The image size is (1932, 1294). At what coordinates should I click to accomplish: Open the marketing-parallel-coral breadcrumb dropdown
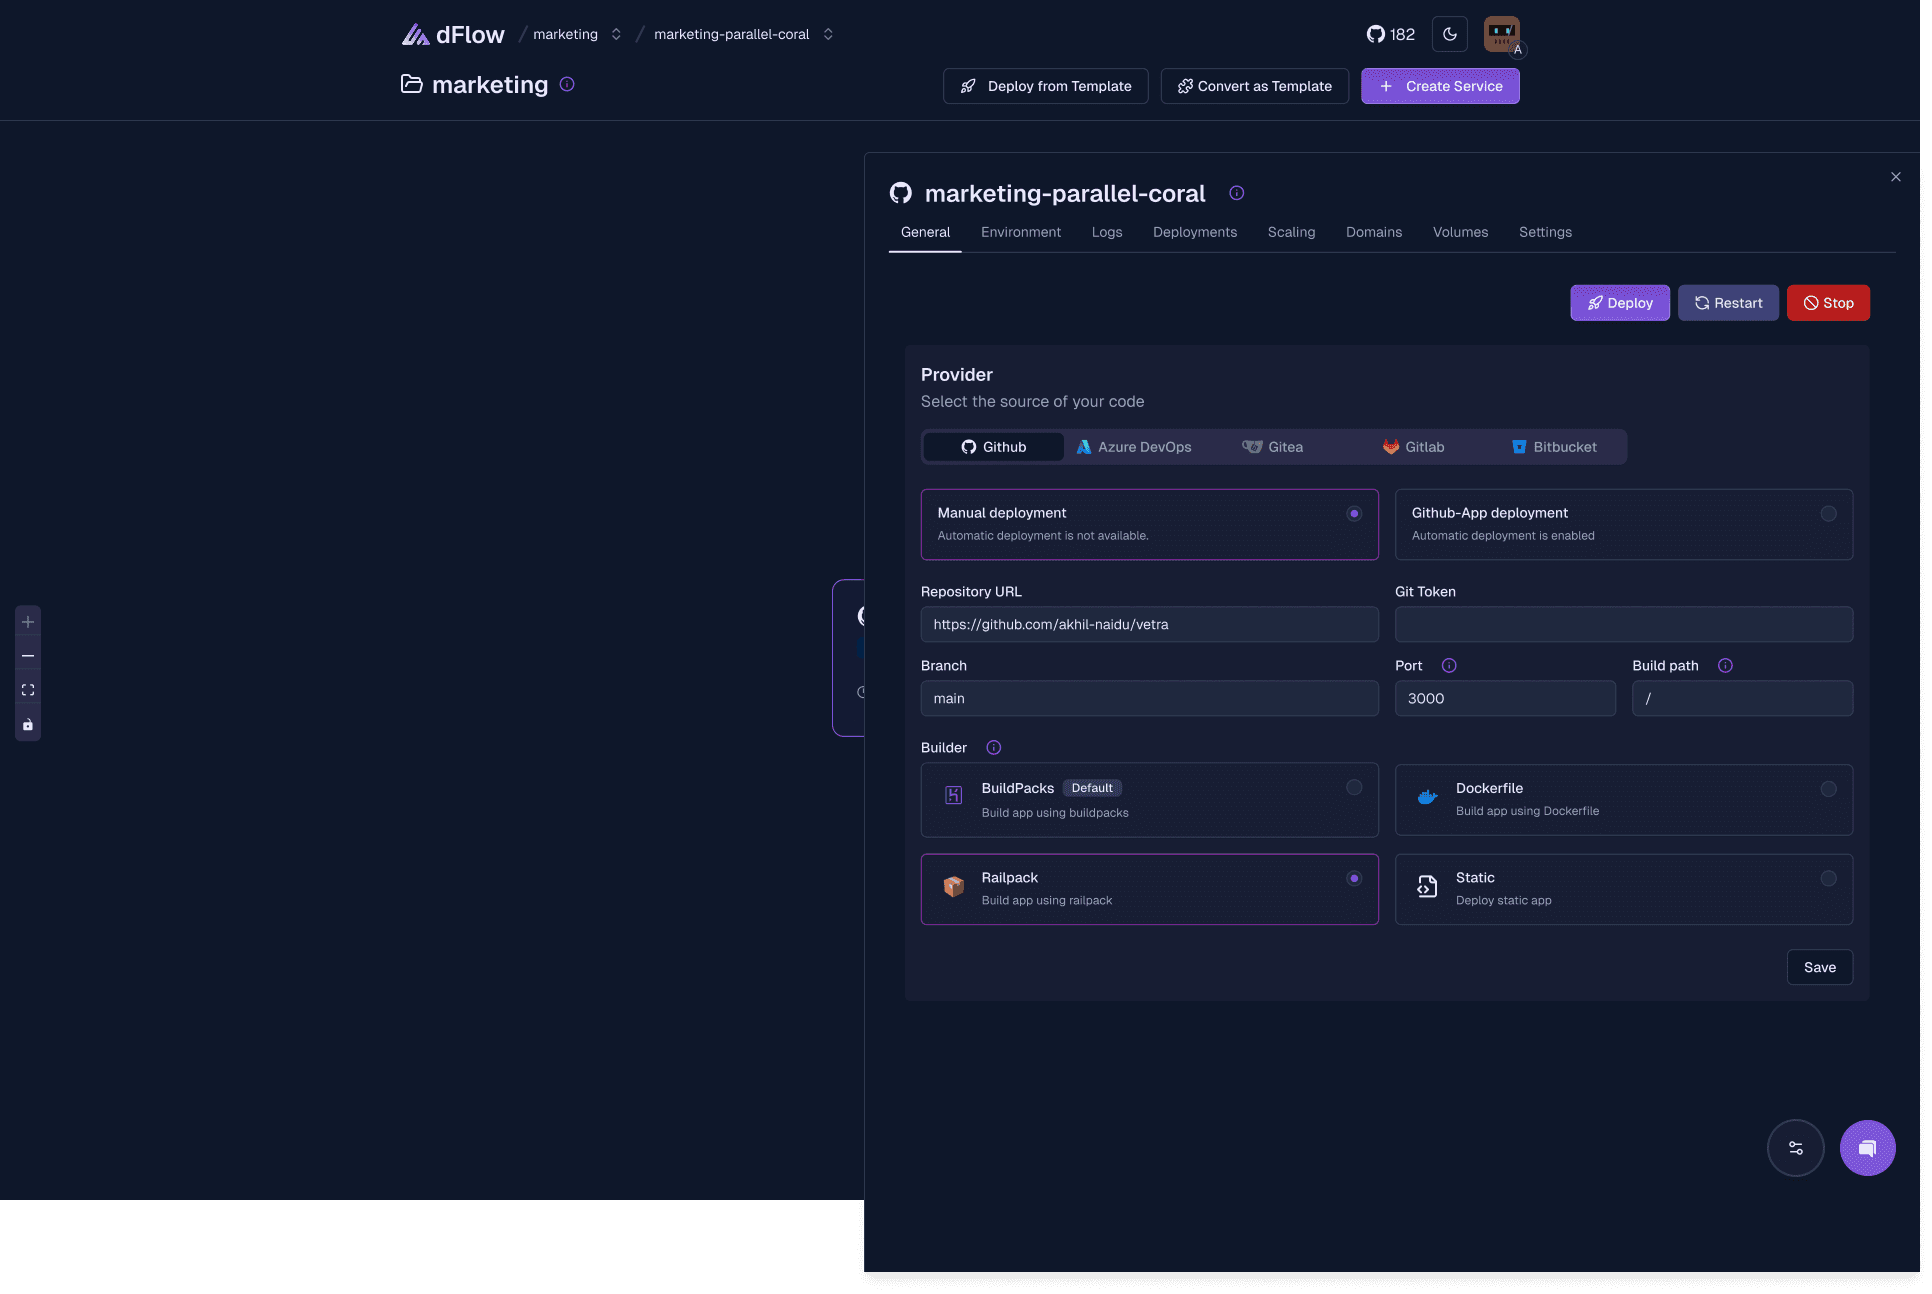tap(828, 33)
